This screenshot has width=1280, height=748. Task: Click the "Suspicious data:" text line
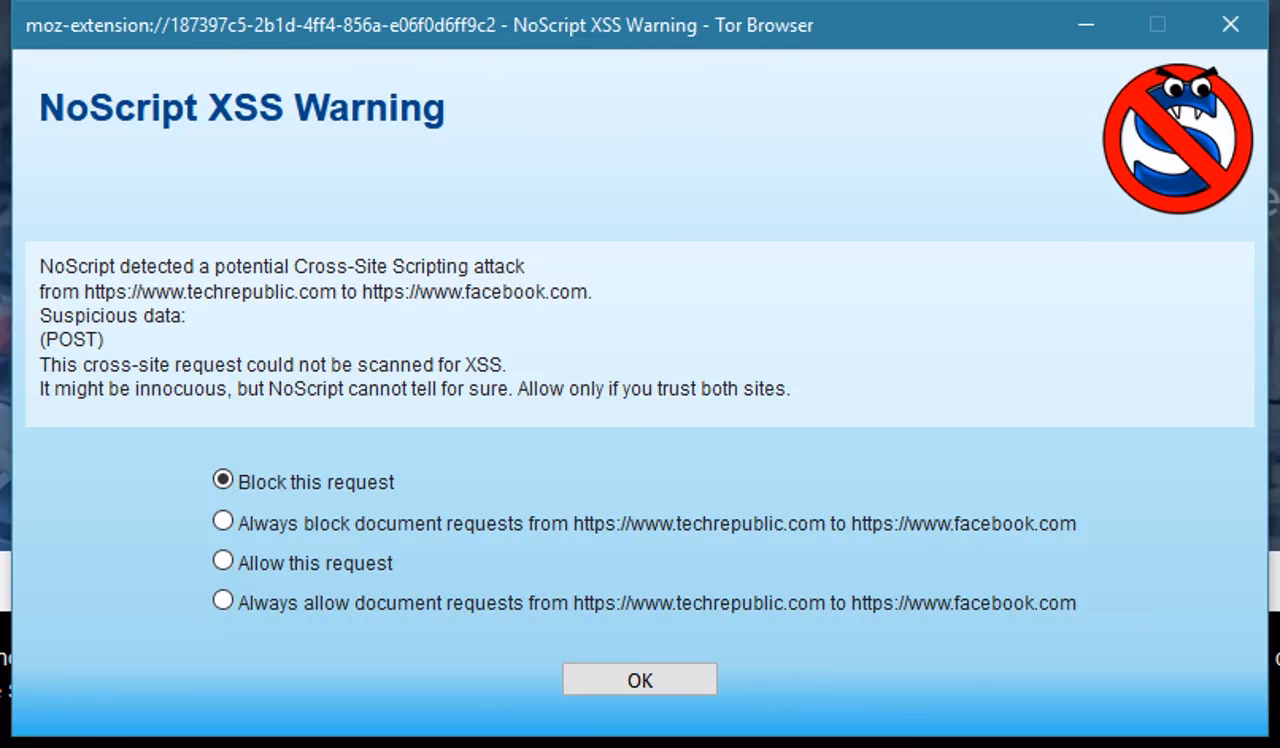(x=111, y=315)
